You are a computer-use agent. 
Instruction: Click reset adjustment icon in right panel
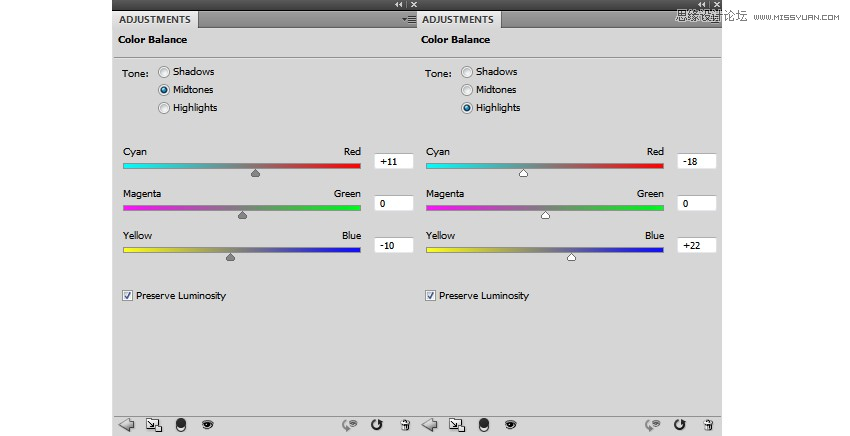tap(680, 424)
